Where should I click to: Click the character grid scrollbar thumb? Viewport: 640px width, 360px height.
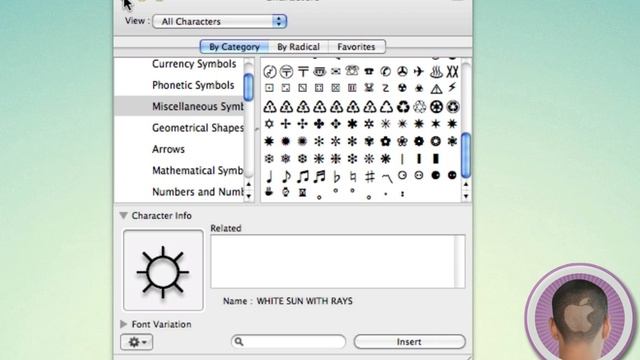click(x=466, y=156)
